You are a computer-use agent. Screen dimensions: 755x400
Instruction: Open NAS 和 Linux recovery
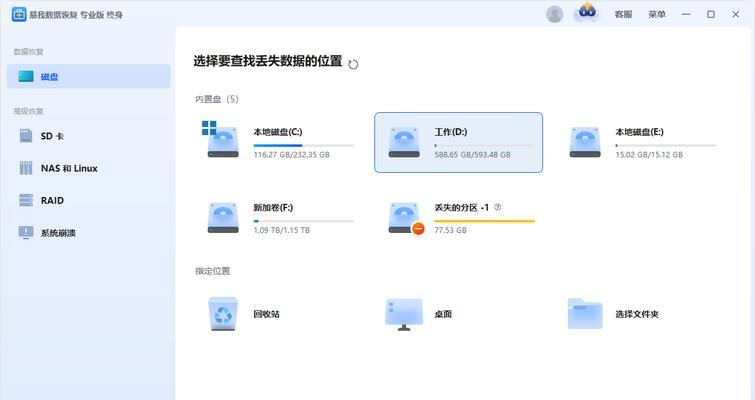(69, 168)
